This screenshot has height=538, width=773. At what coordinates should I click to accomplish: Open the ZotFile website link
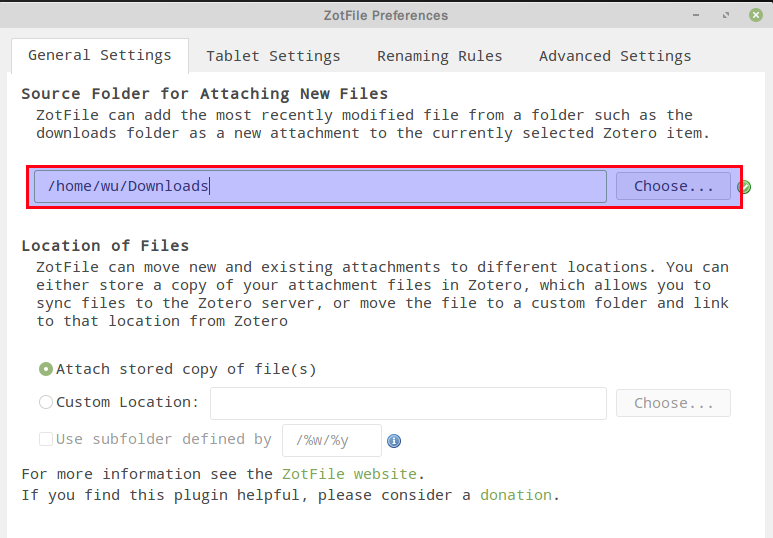349,474
